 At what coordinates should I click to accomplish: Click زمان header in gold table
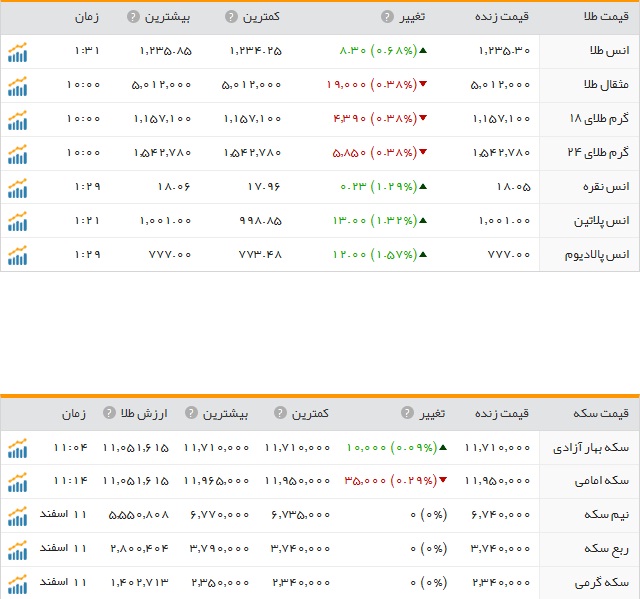pos(87,17)
